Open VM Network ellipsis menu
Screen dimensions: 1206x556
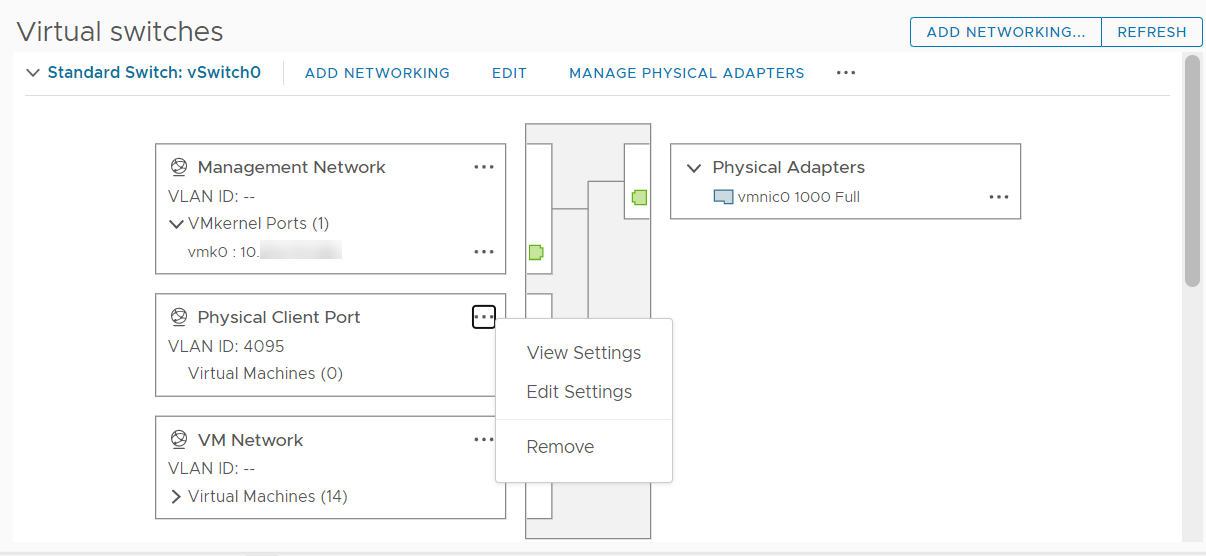pyautogui.click(x=484, y=439)
